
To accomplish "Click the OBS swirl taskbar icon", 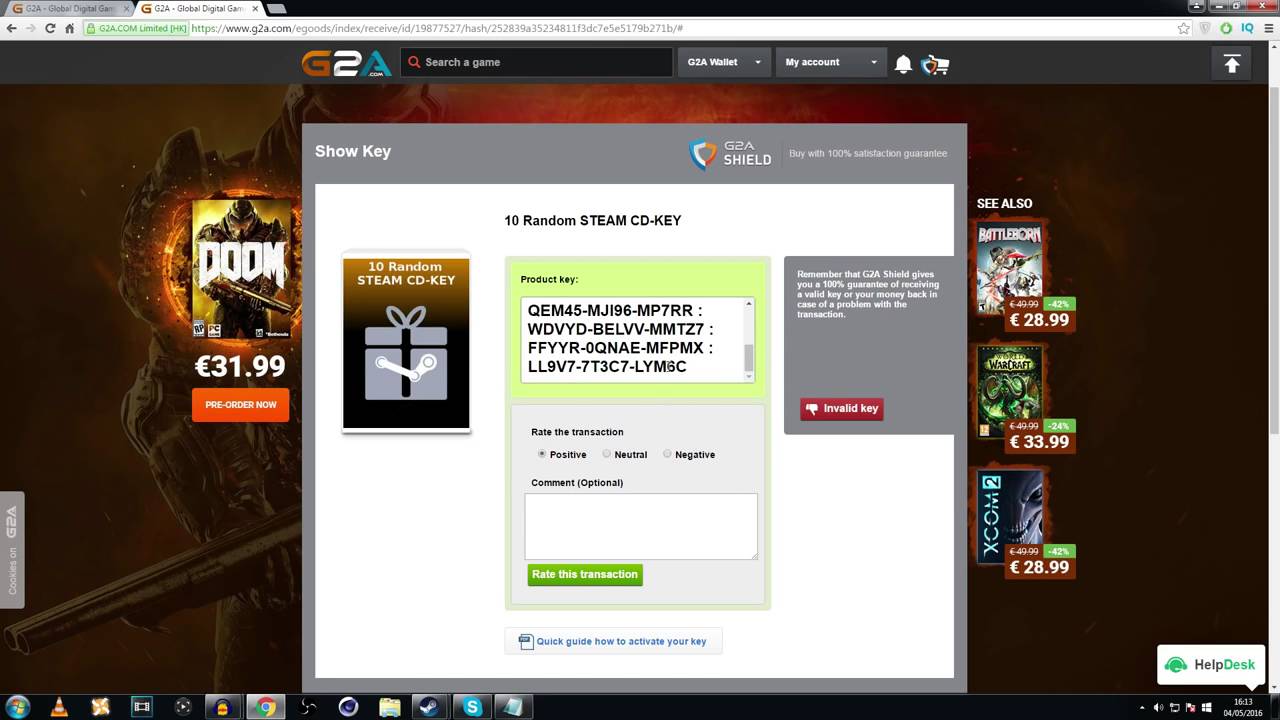I will coord(307,707).
